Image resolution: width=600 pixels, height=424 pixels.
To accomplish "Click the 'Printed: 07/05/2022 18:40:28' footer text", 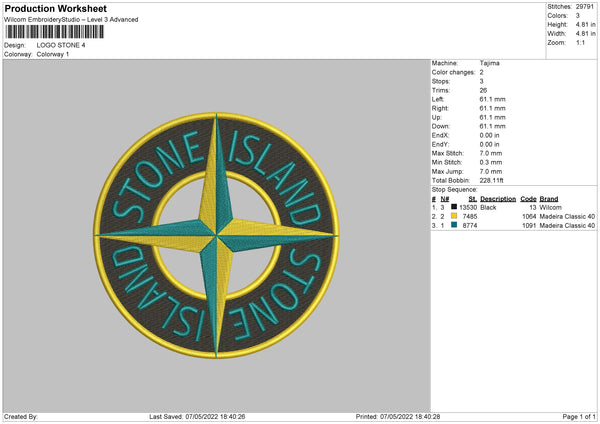I will (398, 417).
